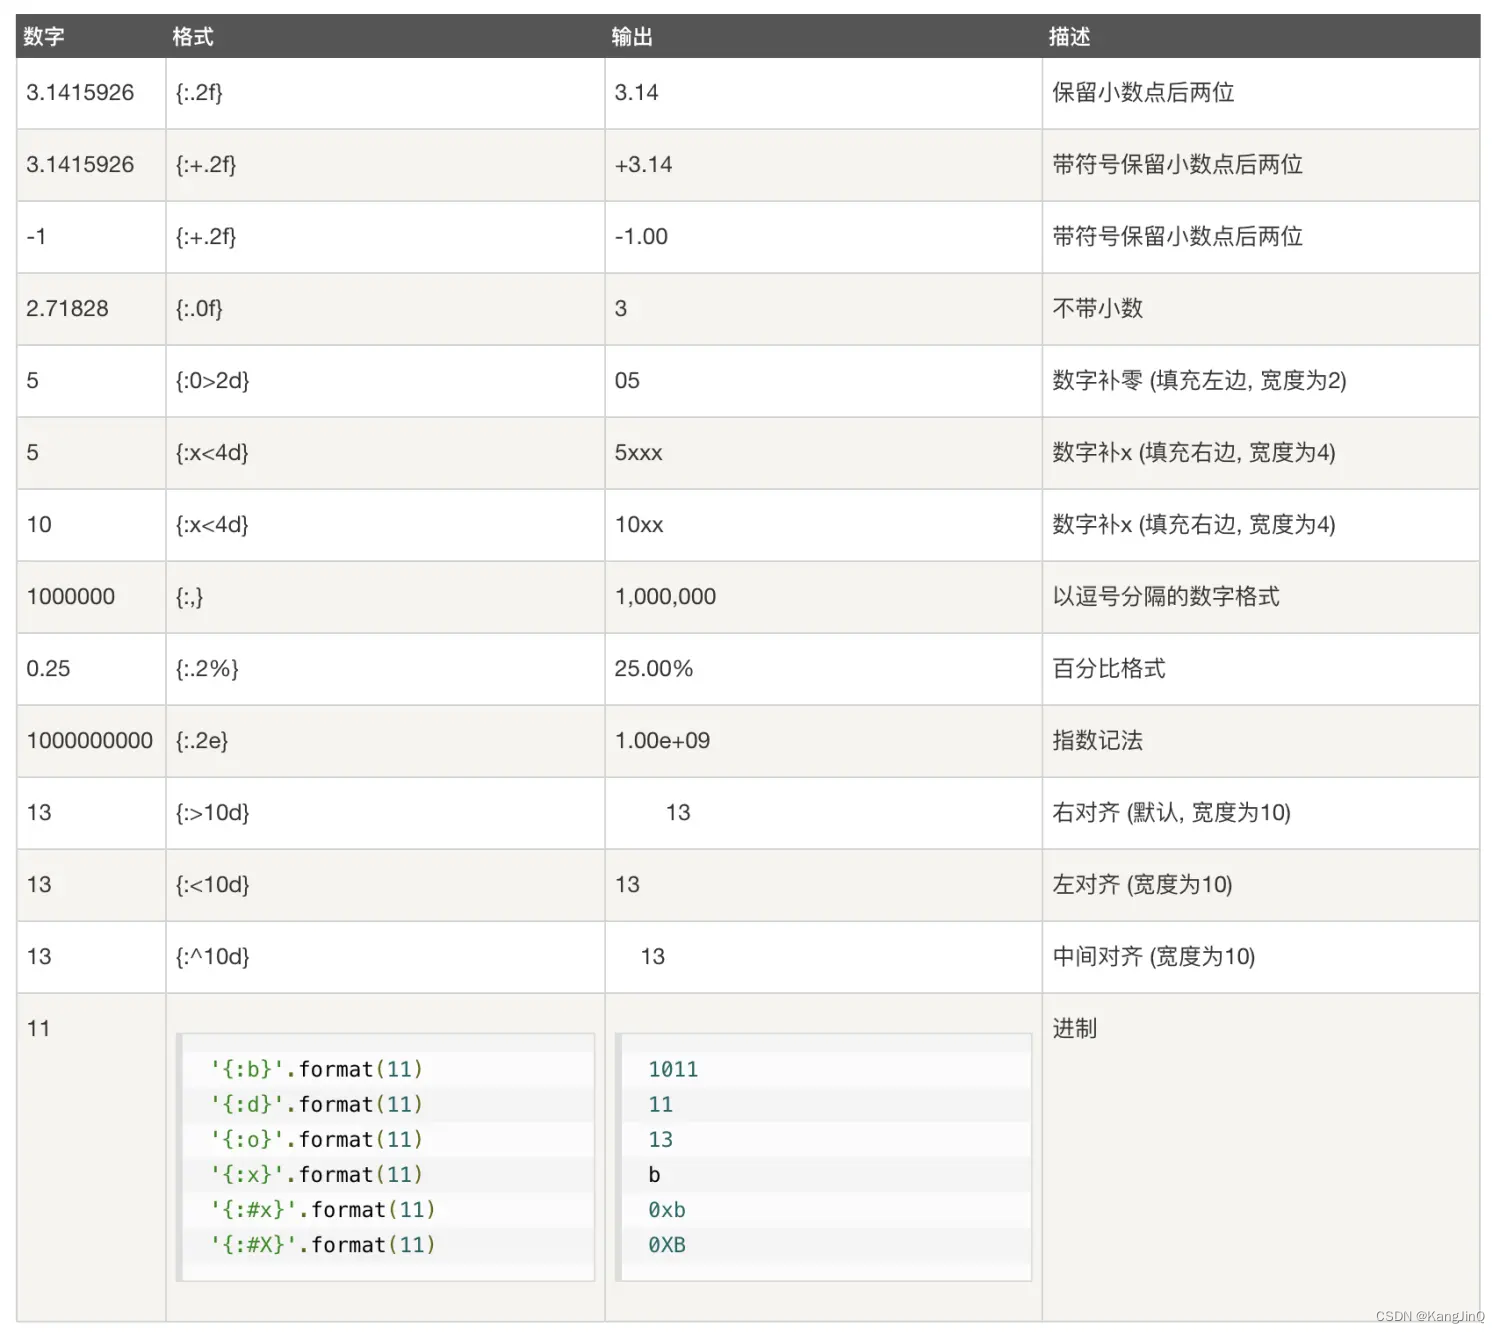Select the output value 1,000,000

tap(665, 597)
